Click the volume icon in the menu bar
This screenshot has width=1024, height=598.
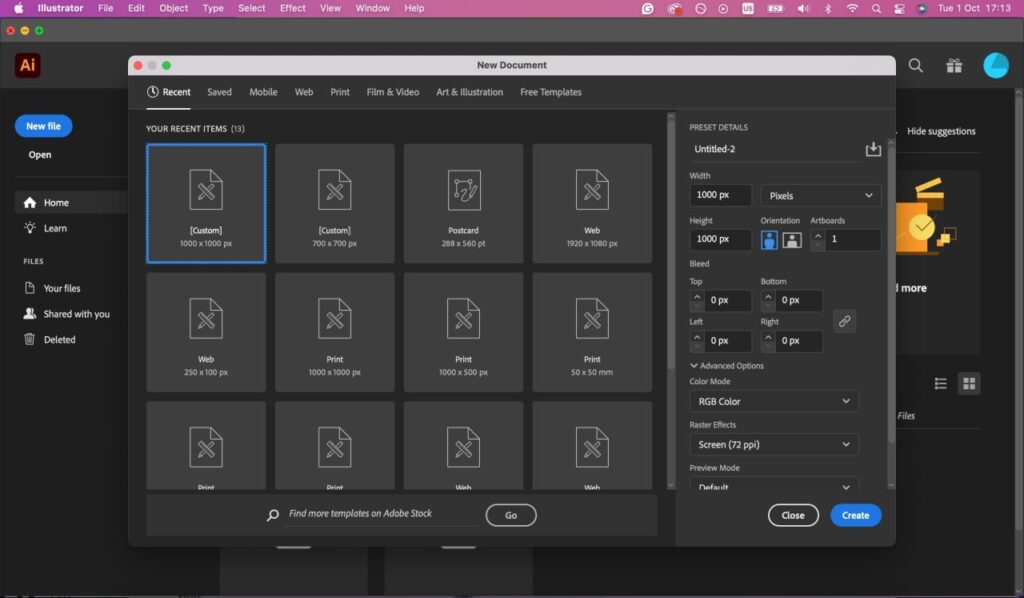point(803,8)
